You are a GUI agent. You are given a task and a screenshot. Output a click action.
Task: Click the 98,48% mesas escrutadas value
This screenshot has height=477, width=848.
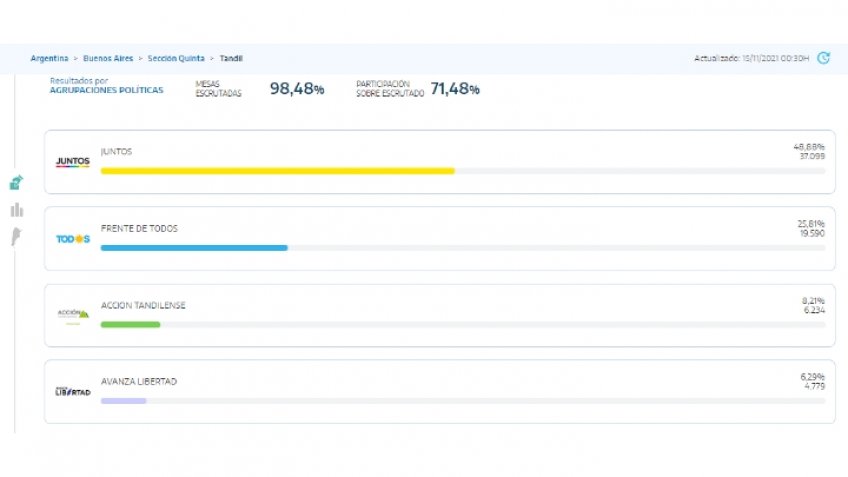[297, 88]
